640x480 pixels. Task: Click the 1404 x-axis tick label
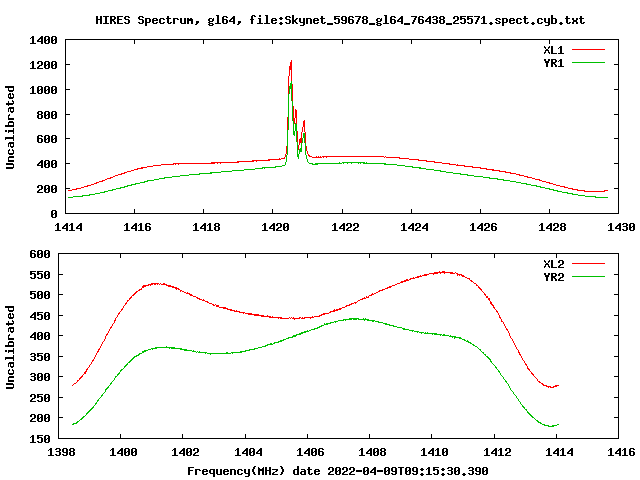coord(248,452)
